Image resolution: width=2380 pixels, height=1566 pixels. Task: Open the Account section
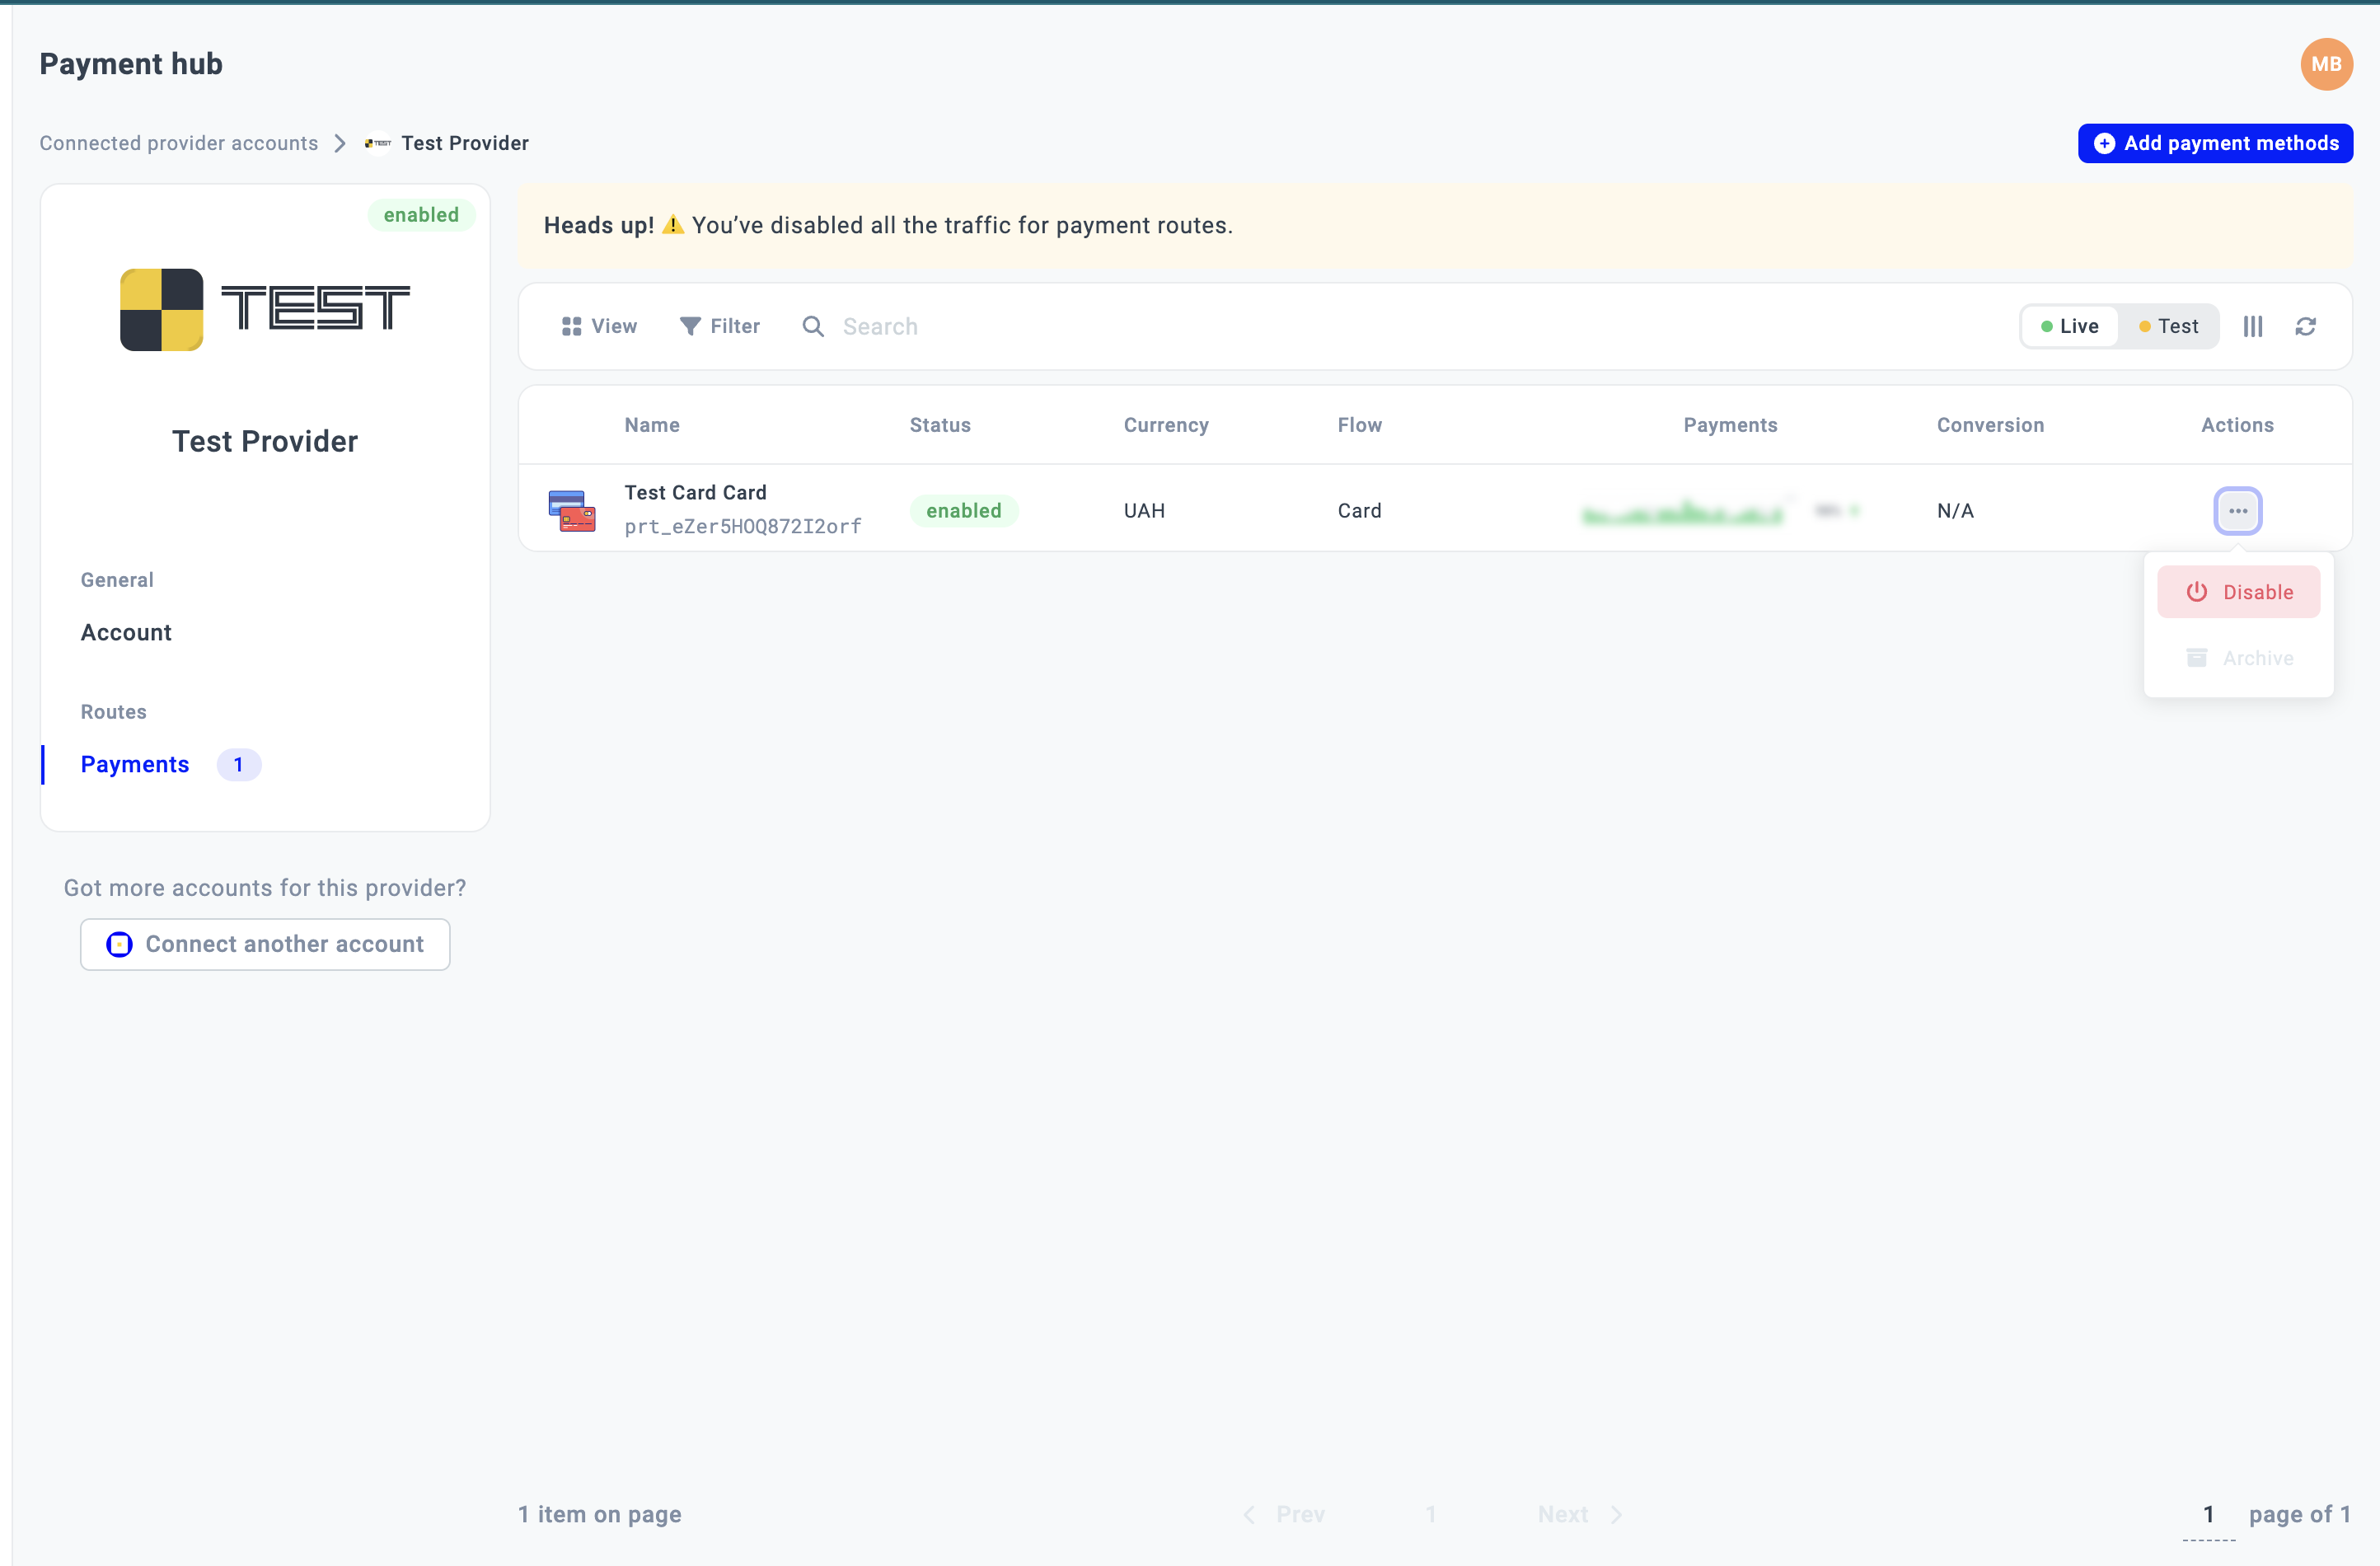point(126,632)
